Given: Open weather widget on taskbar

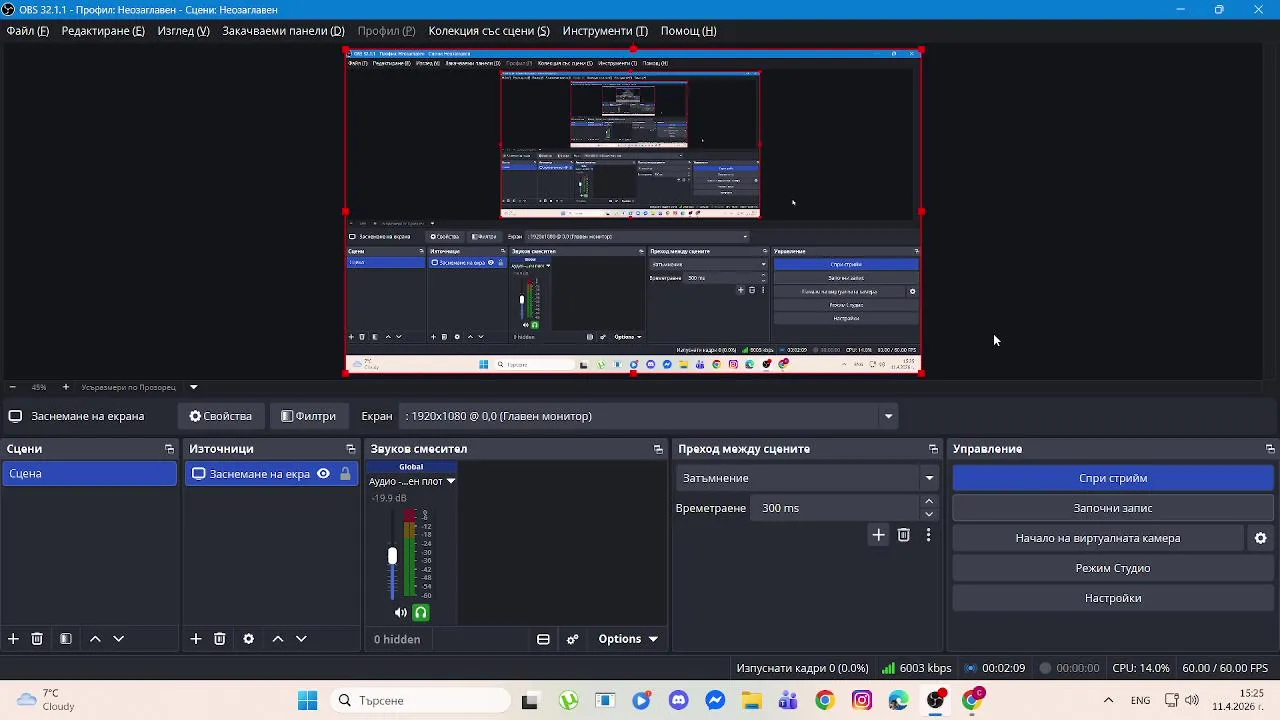Looking at the screenshot, I should click(46, 700).
